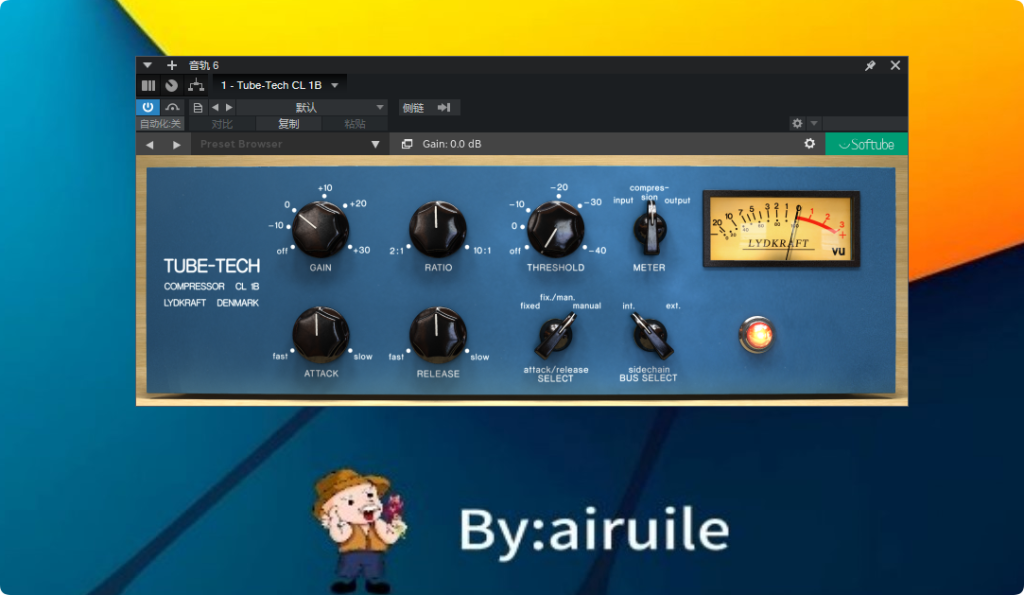Screen dimensions: 1024x595
Task: Show the channel editor bars icon
Action: (148, 86)
